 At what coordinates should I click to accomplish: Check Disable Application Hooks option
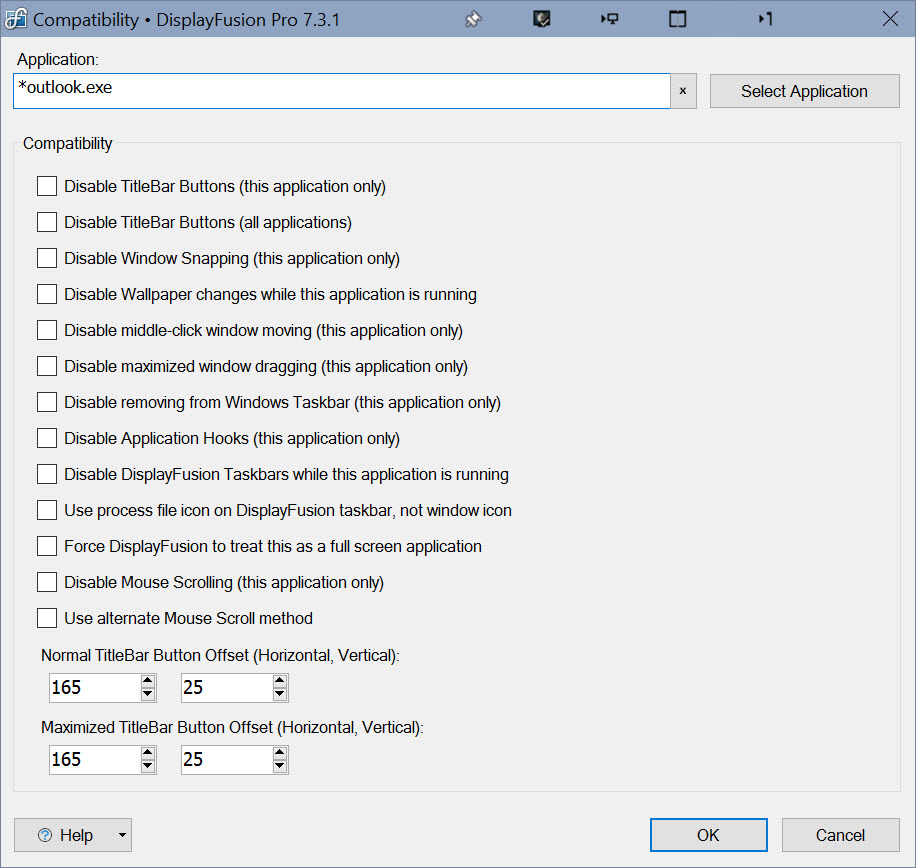(47, 438)
